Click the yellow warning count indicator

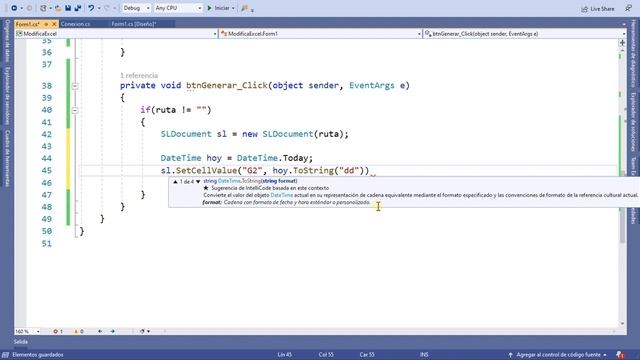[x=78, y=331]
